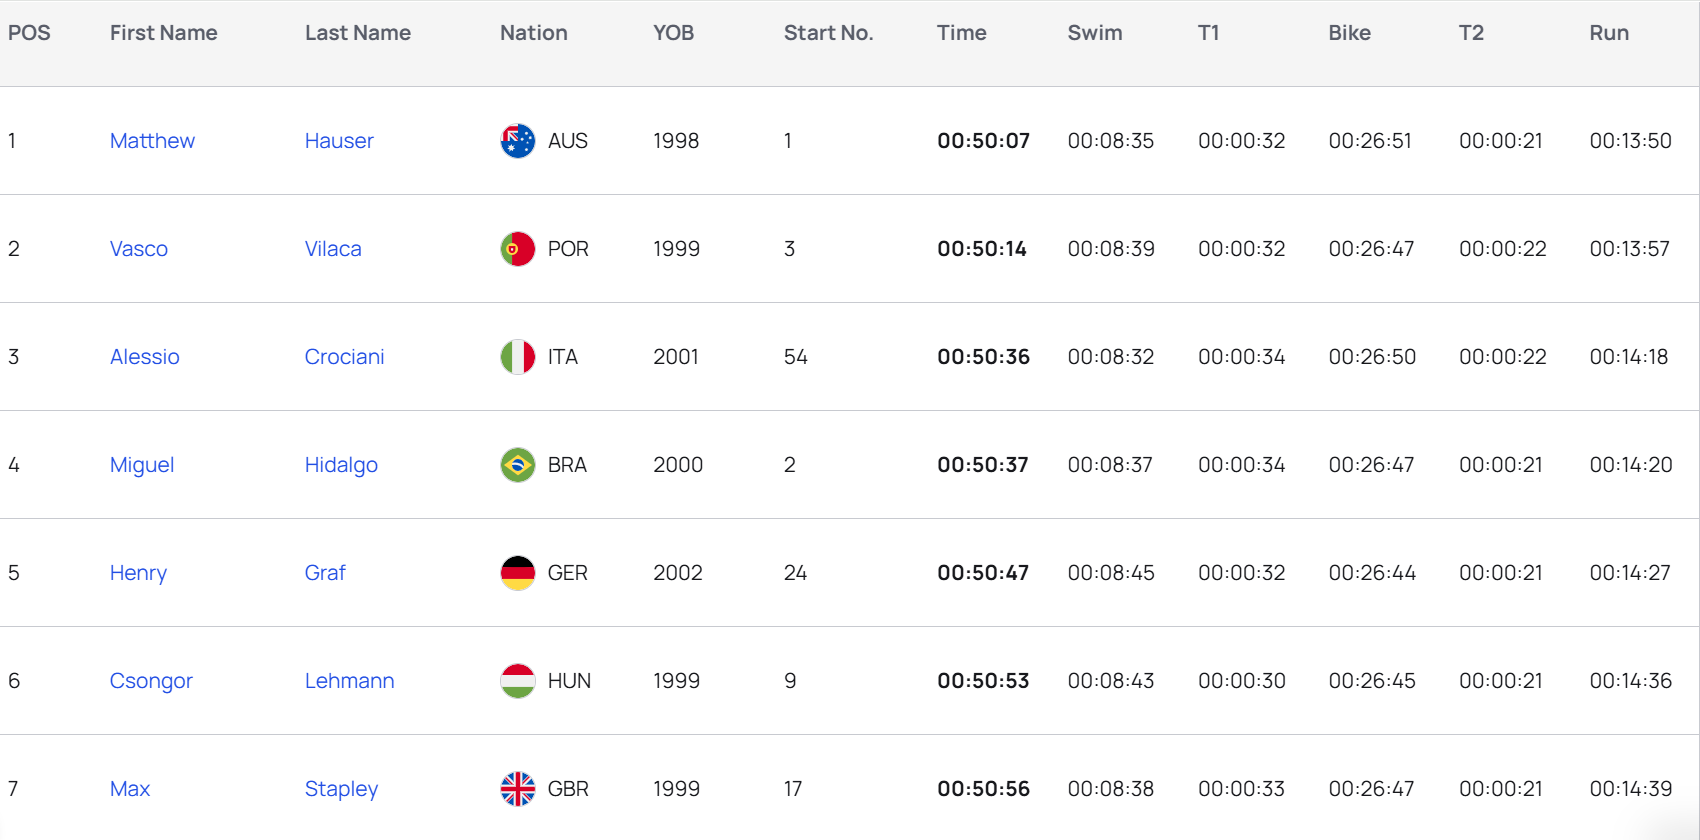Open the Hauser last name link
This screenshot has height=840, width=1700.
(x=339, y=141)
